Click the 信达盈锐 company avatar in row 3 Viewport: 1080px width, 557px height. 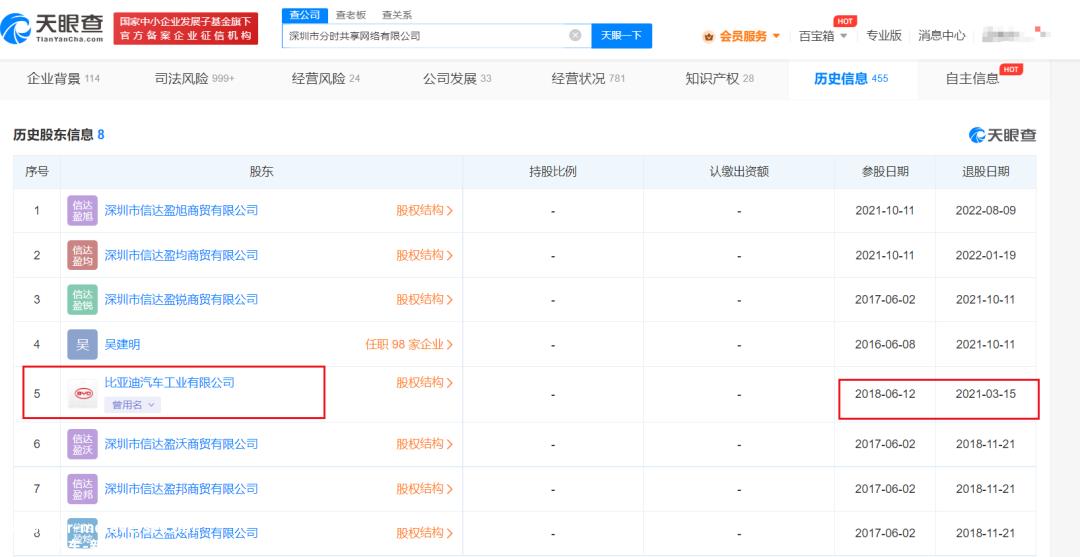83,299
